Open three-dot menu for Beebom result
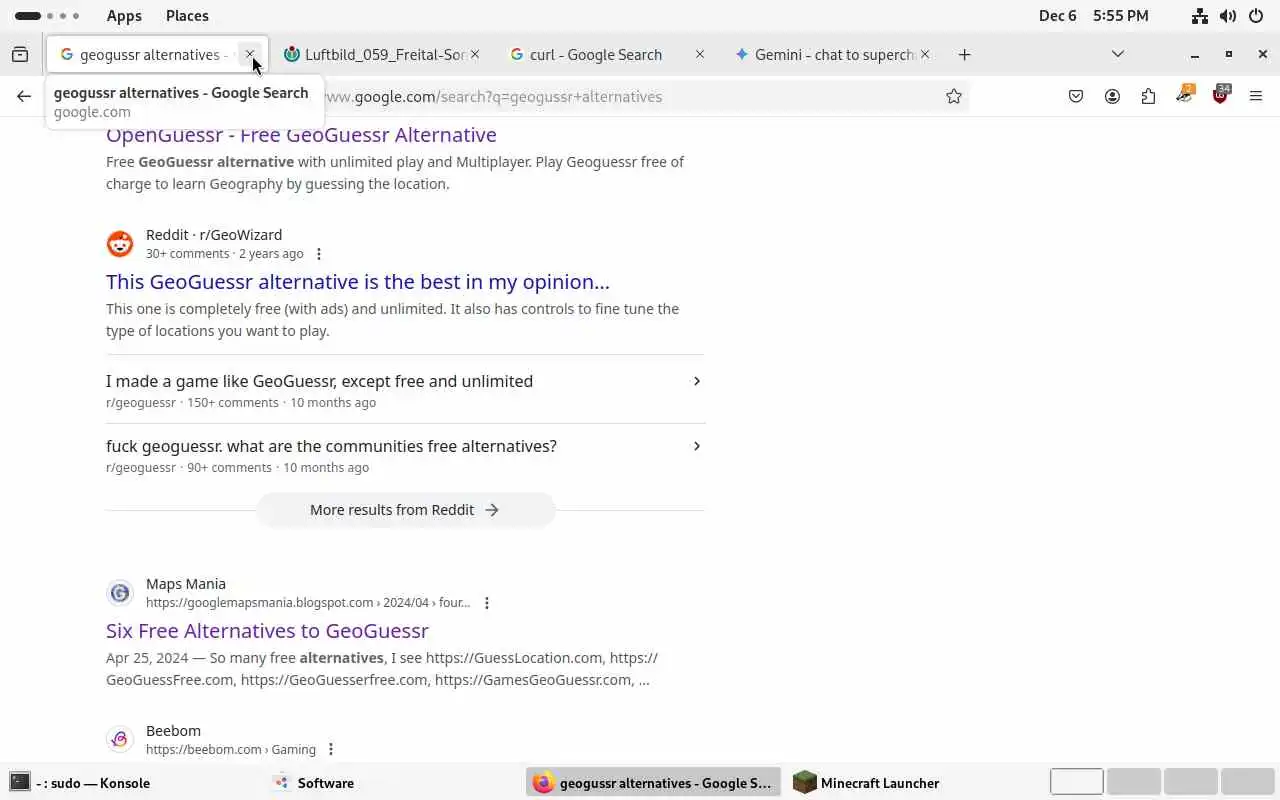Viewport: 1280px width, 800px height. pos(331,750)
